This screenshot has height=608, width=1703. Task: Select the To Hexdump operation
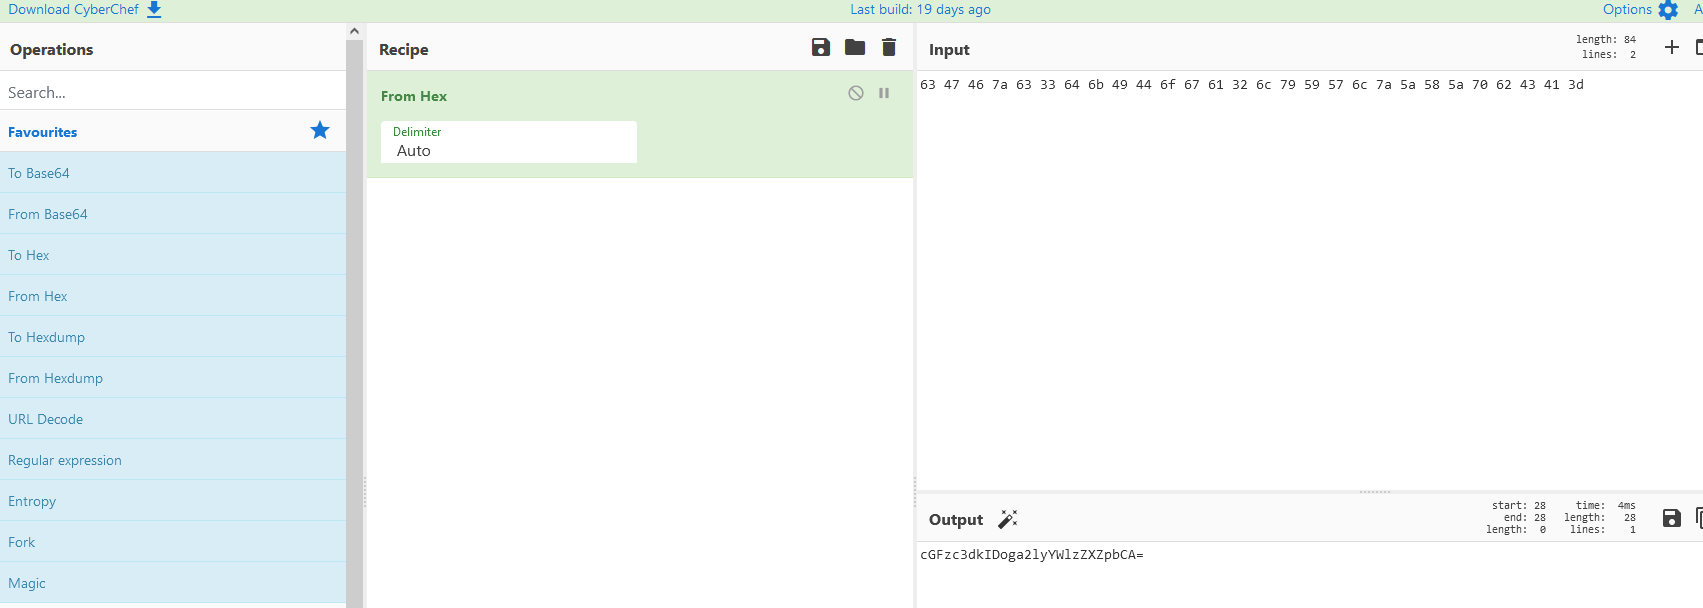pyautogui.click(x=173, y=337)
